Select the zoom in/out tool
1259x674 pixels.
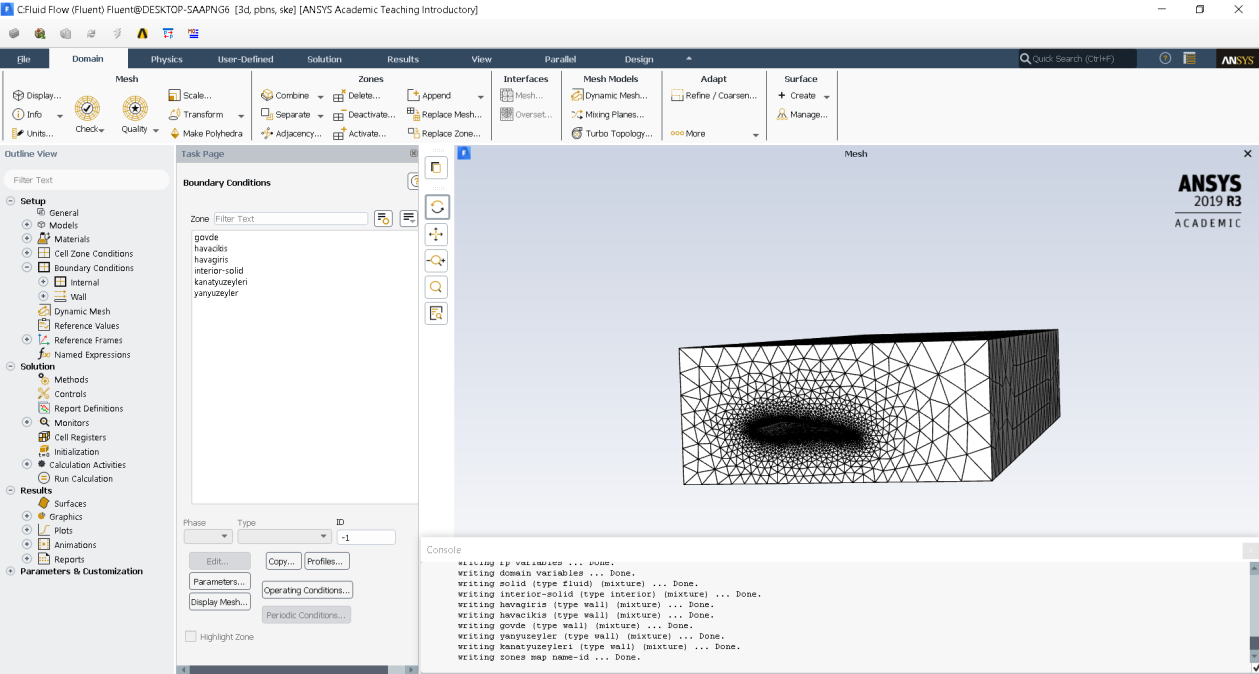[436, 261]
